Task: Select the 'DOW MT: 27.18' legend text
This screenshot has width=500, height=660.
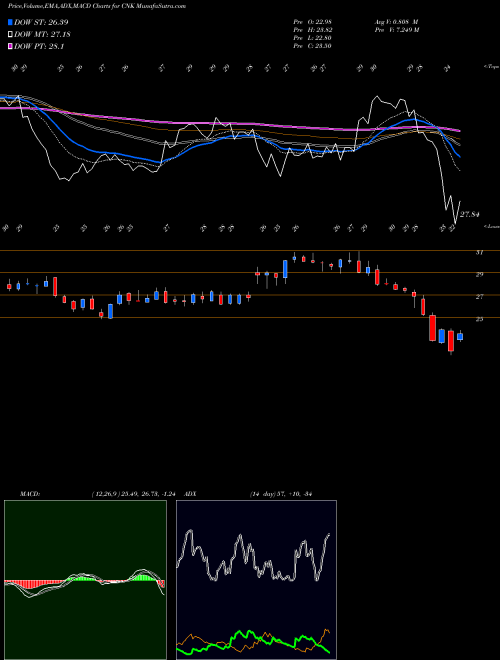Action: click(42, 35)
